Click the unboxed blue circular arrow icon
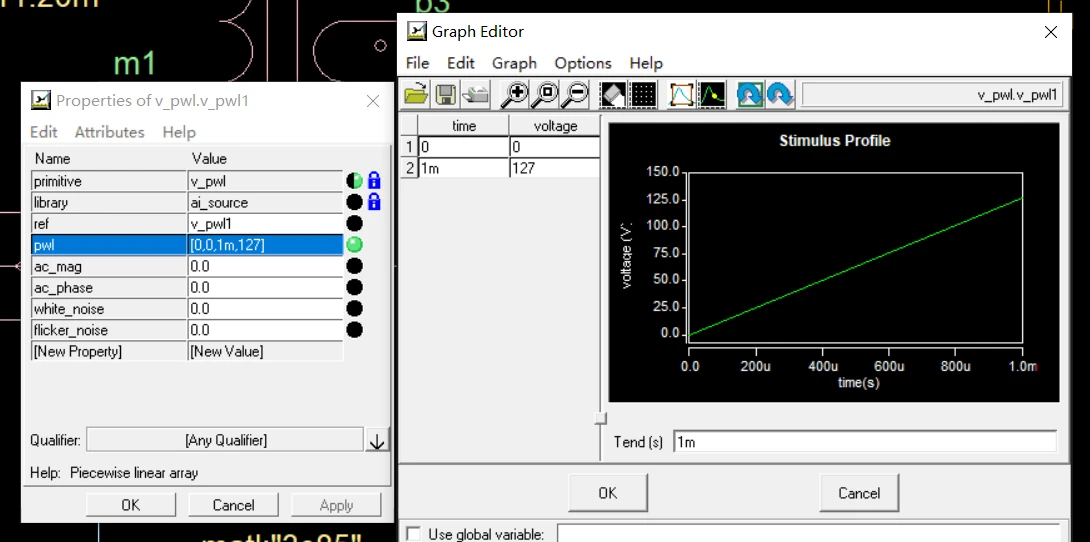 pyautogui.click(x=781, y=94)
